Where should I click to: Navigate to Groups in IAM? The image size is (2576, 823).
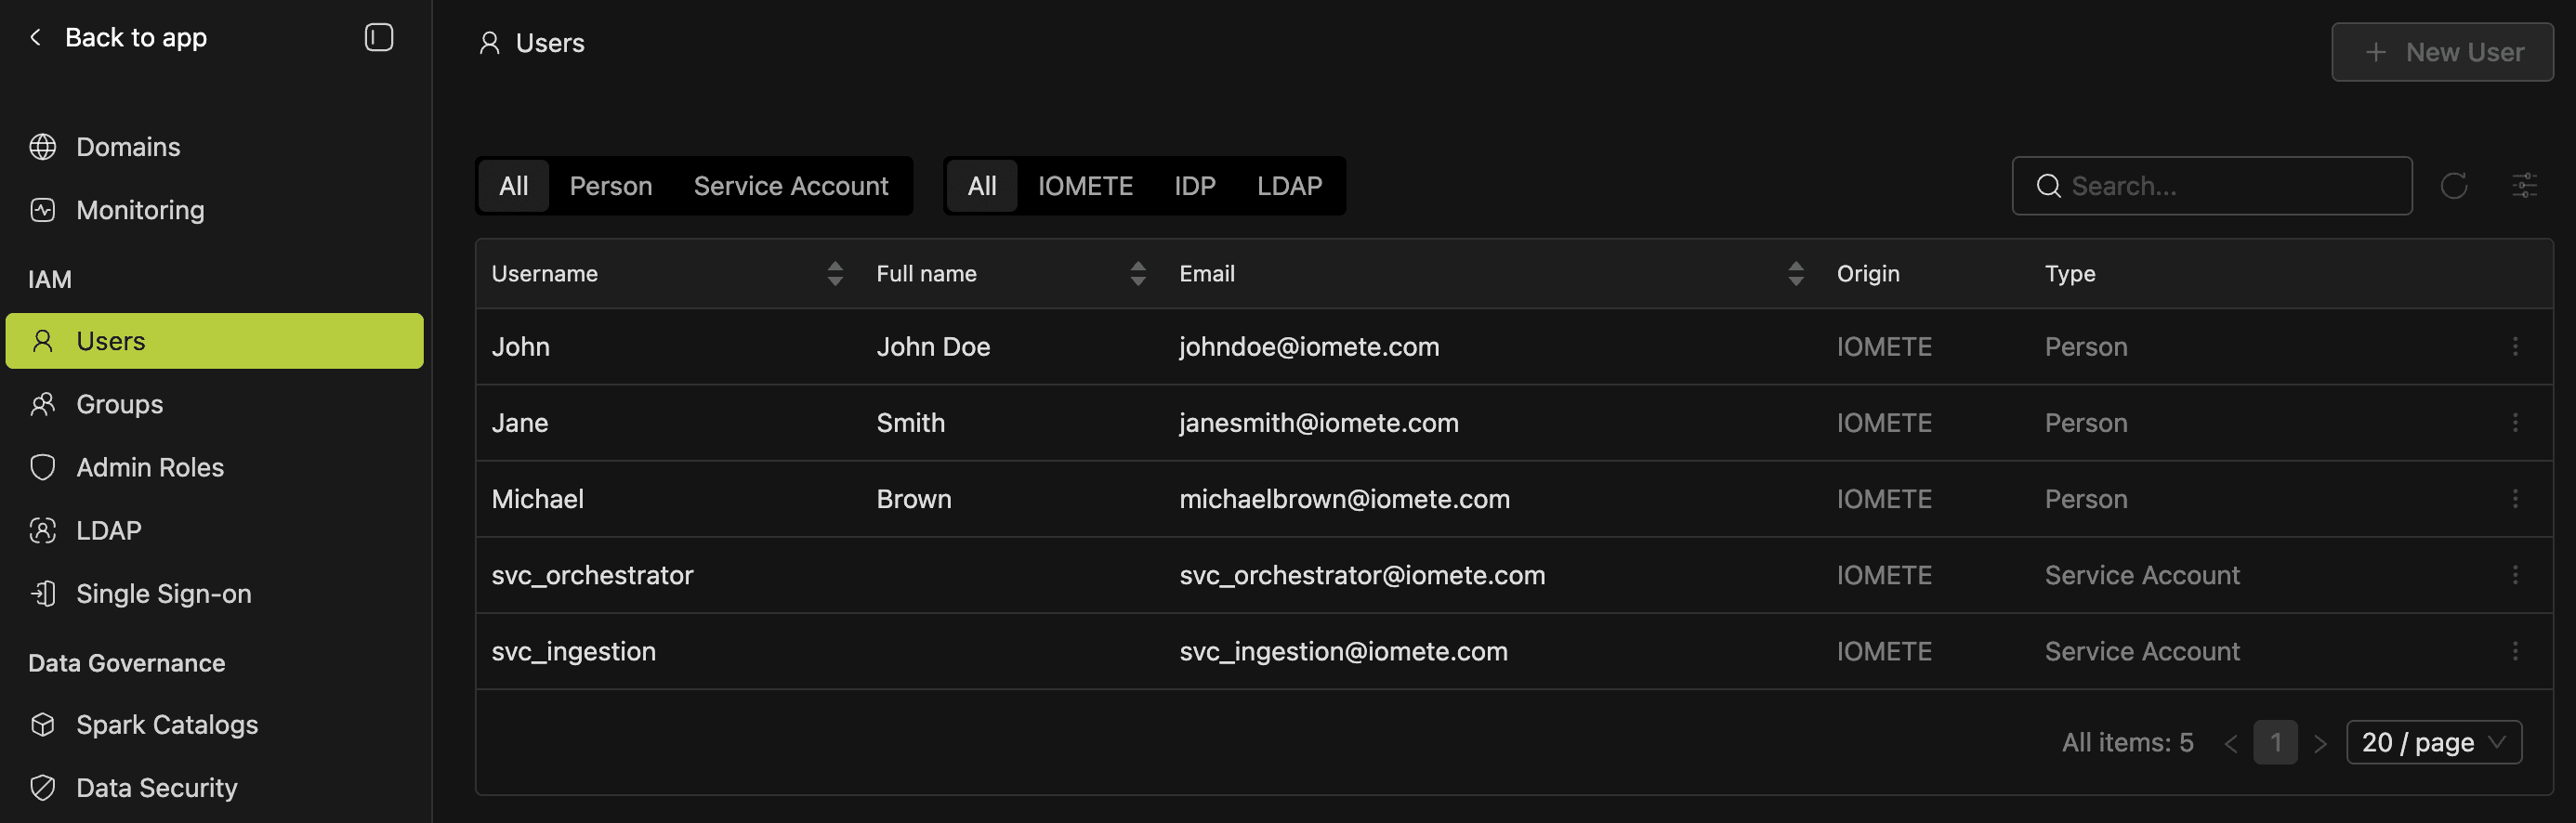(x=119, y=404)
